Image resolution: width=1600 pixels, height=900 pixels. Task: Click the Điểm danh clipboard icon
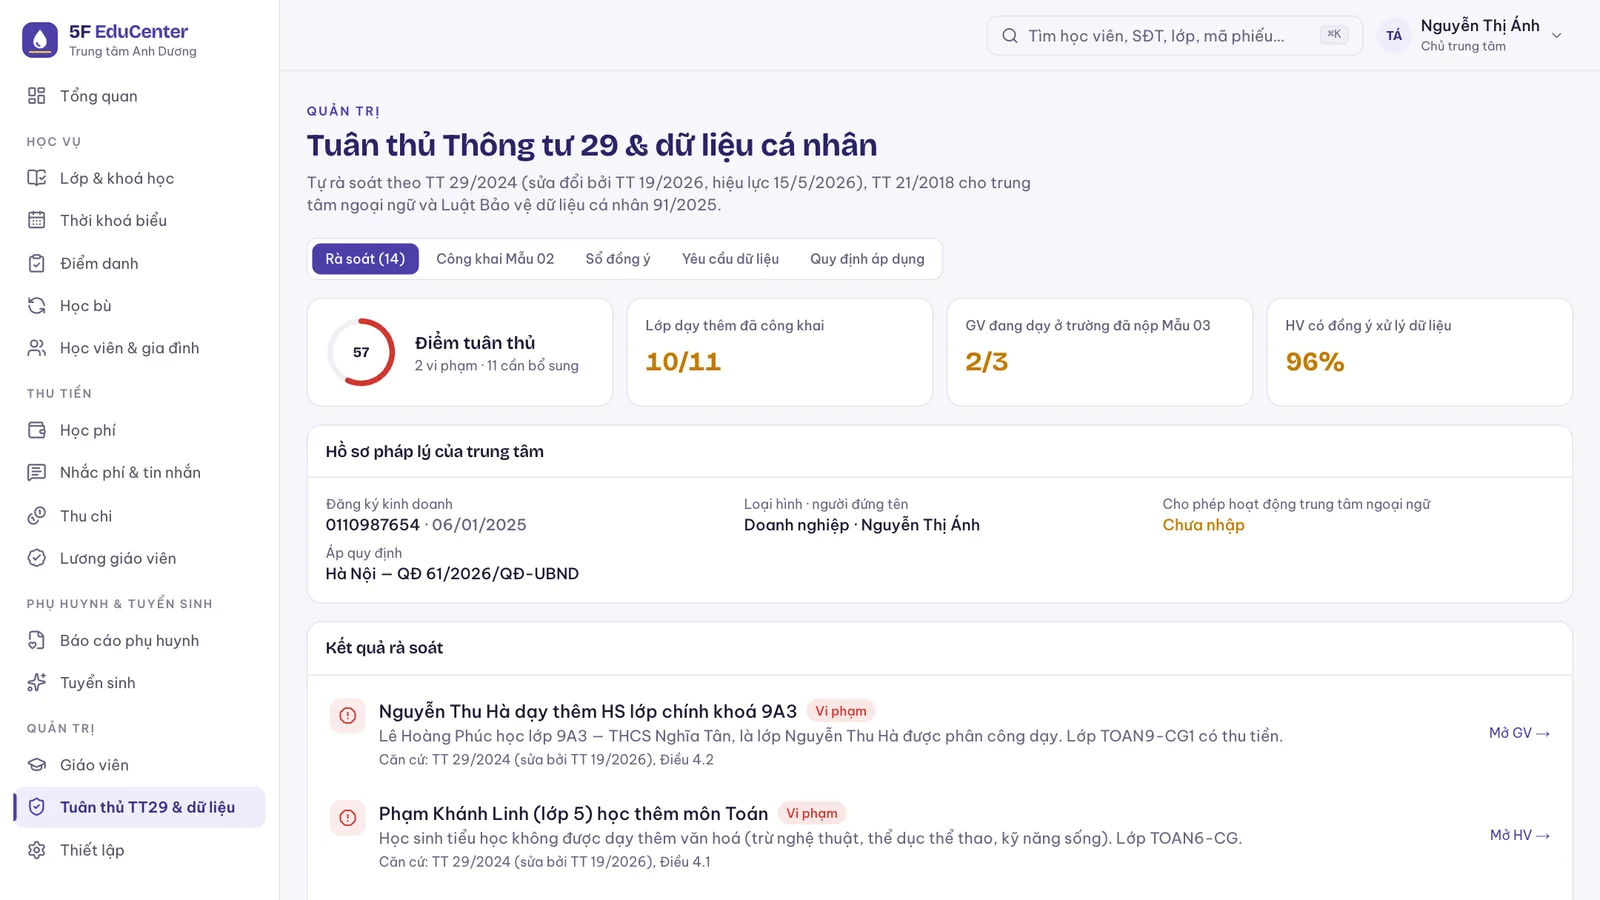pos(37,263)
